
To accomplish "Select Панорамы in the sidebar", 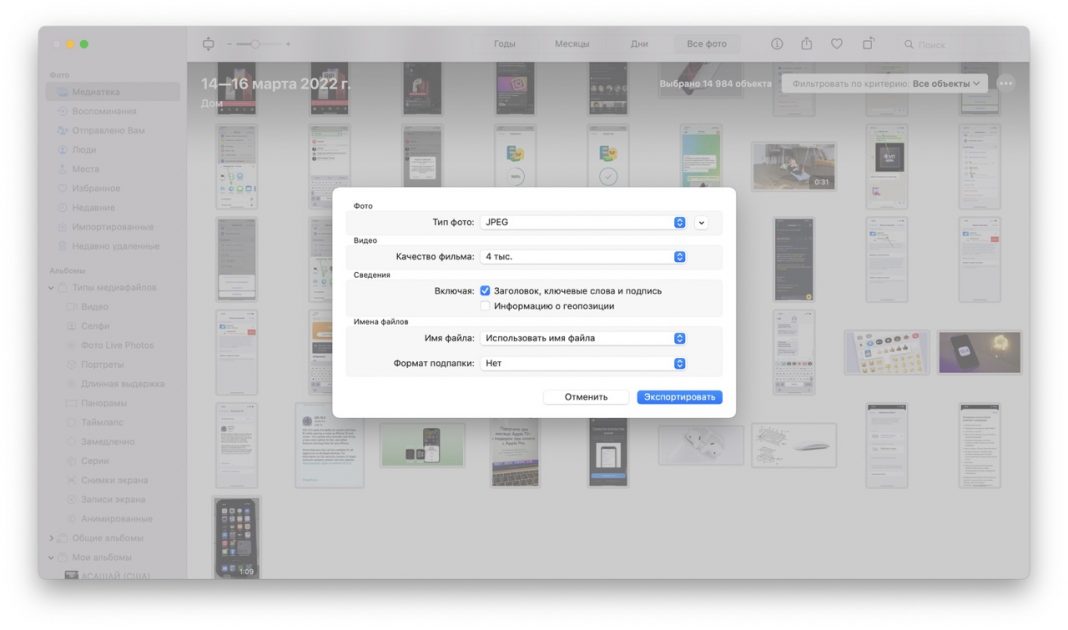I will (x=112, y=403).
